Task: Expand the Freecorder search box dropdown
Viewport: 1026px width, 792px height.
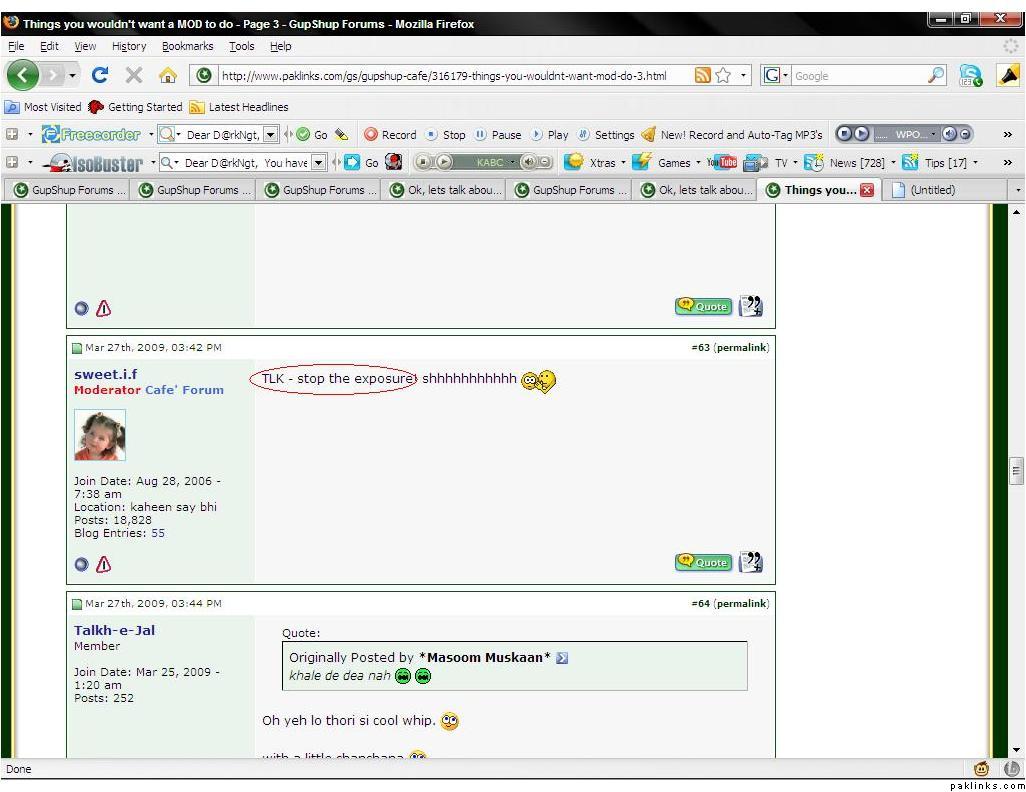Action: pyautogui.click(x=271, y=135)
